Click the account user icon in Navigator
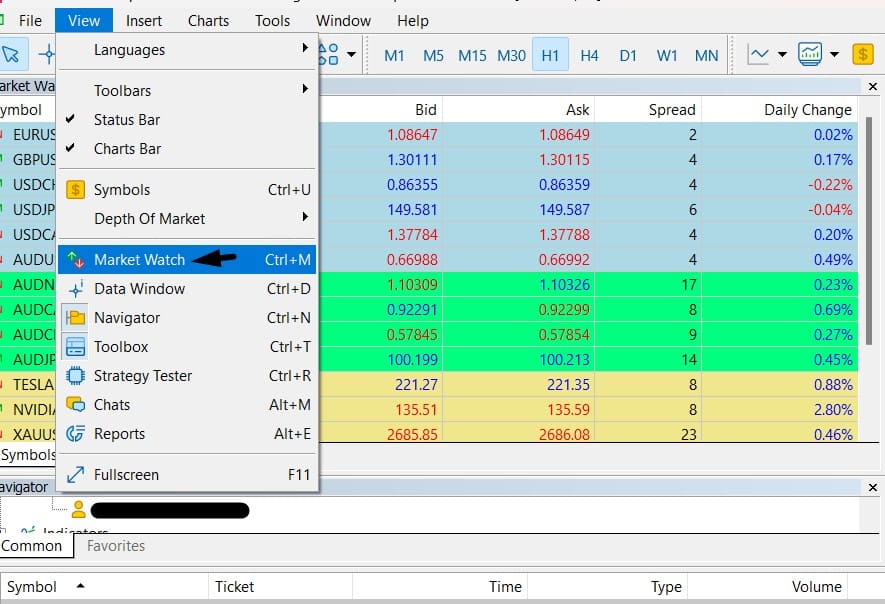The height and width of the screenshot is (604, 885). click(78, 510)
